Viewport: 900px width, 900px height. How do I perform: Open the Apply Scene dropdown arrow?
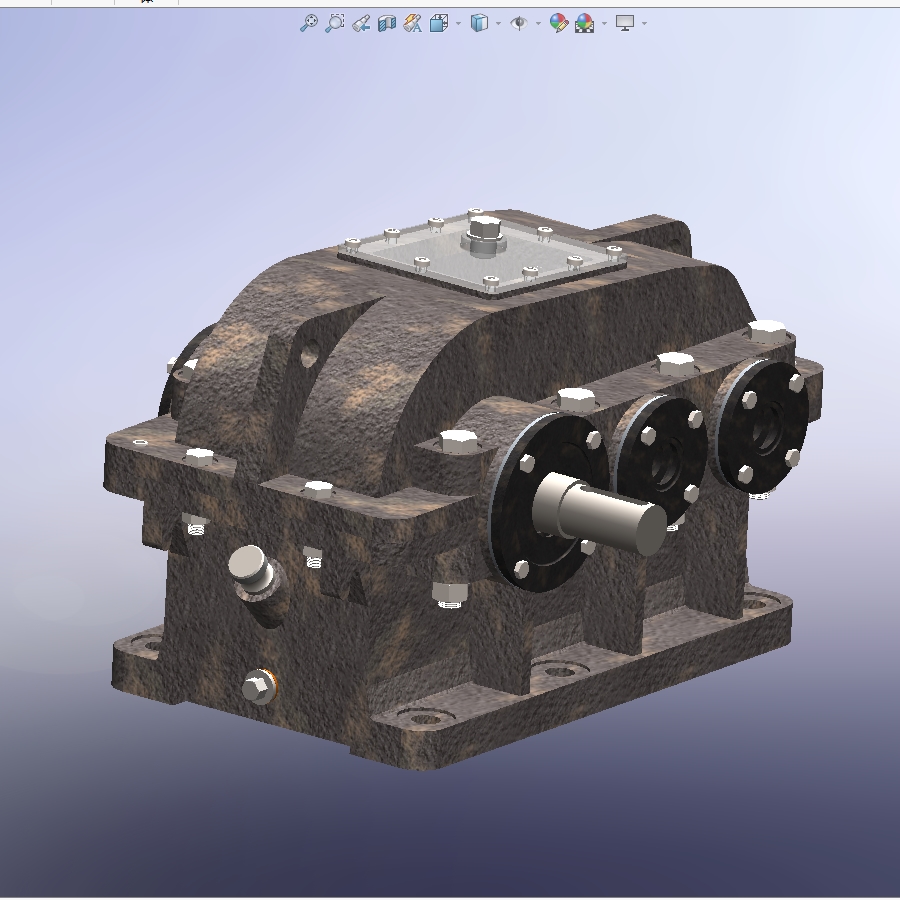(x=604, y=24)
